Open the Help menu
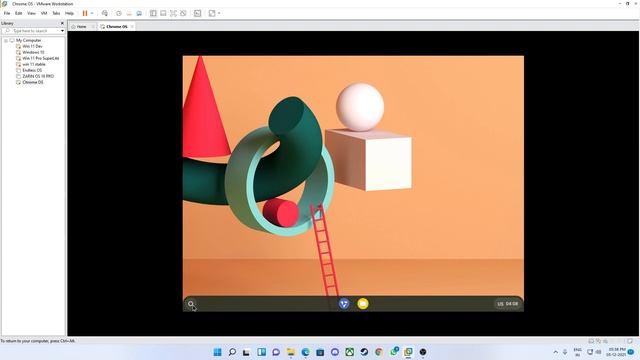Screen dimensions: 640x360 coord(69,13)
